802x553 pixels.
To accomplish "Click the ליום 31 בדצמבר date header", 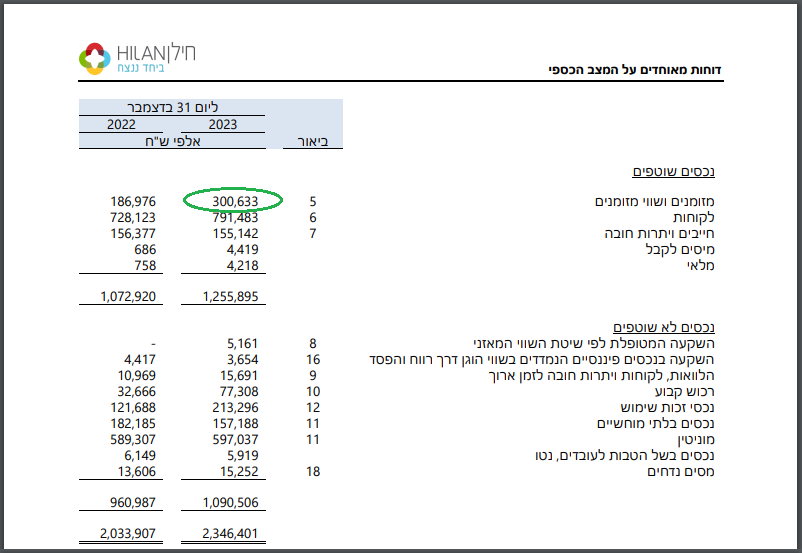I will point(173,108).
